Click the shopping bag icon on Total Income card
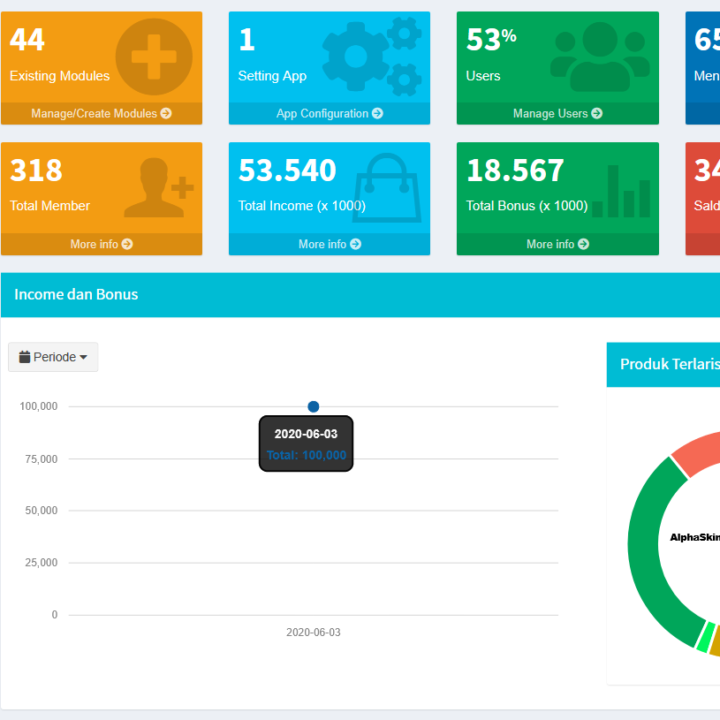The height and width of the screenshot is (720, 720). (x=386, y=187)
